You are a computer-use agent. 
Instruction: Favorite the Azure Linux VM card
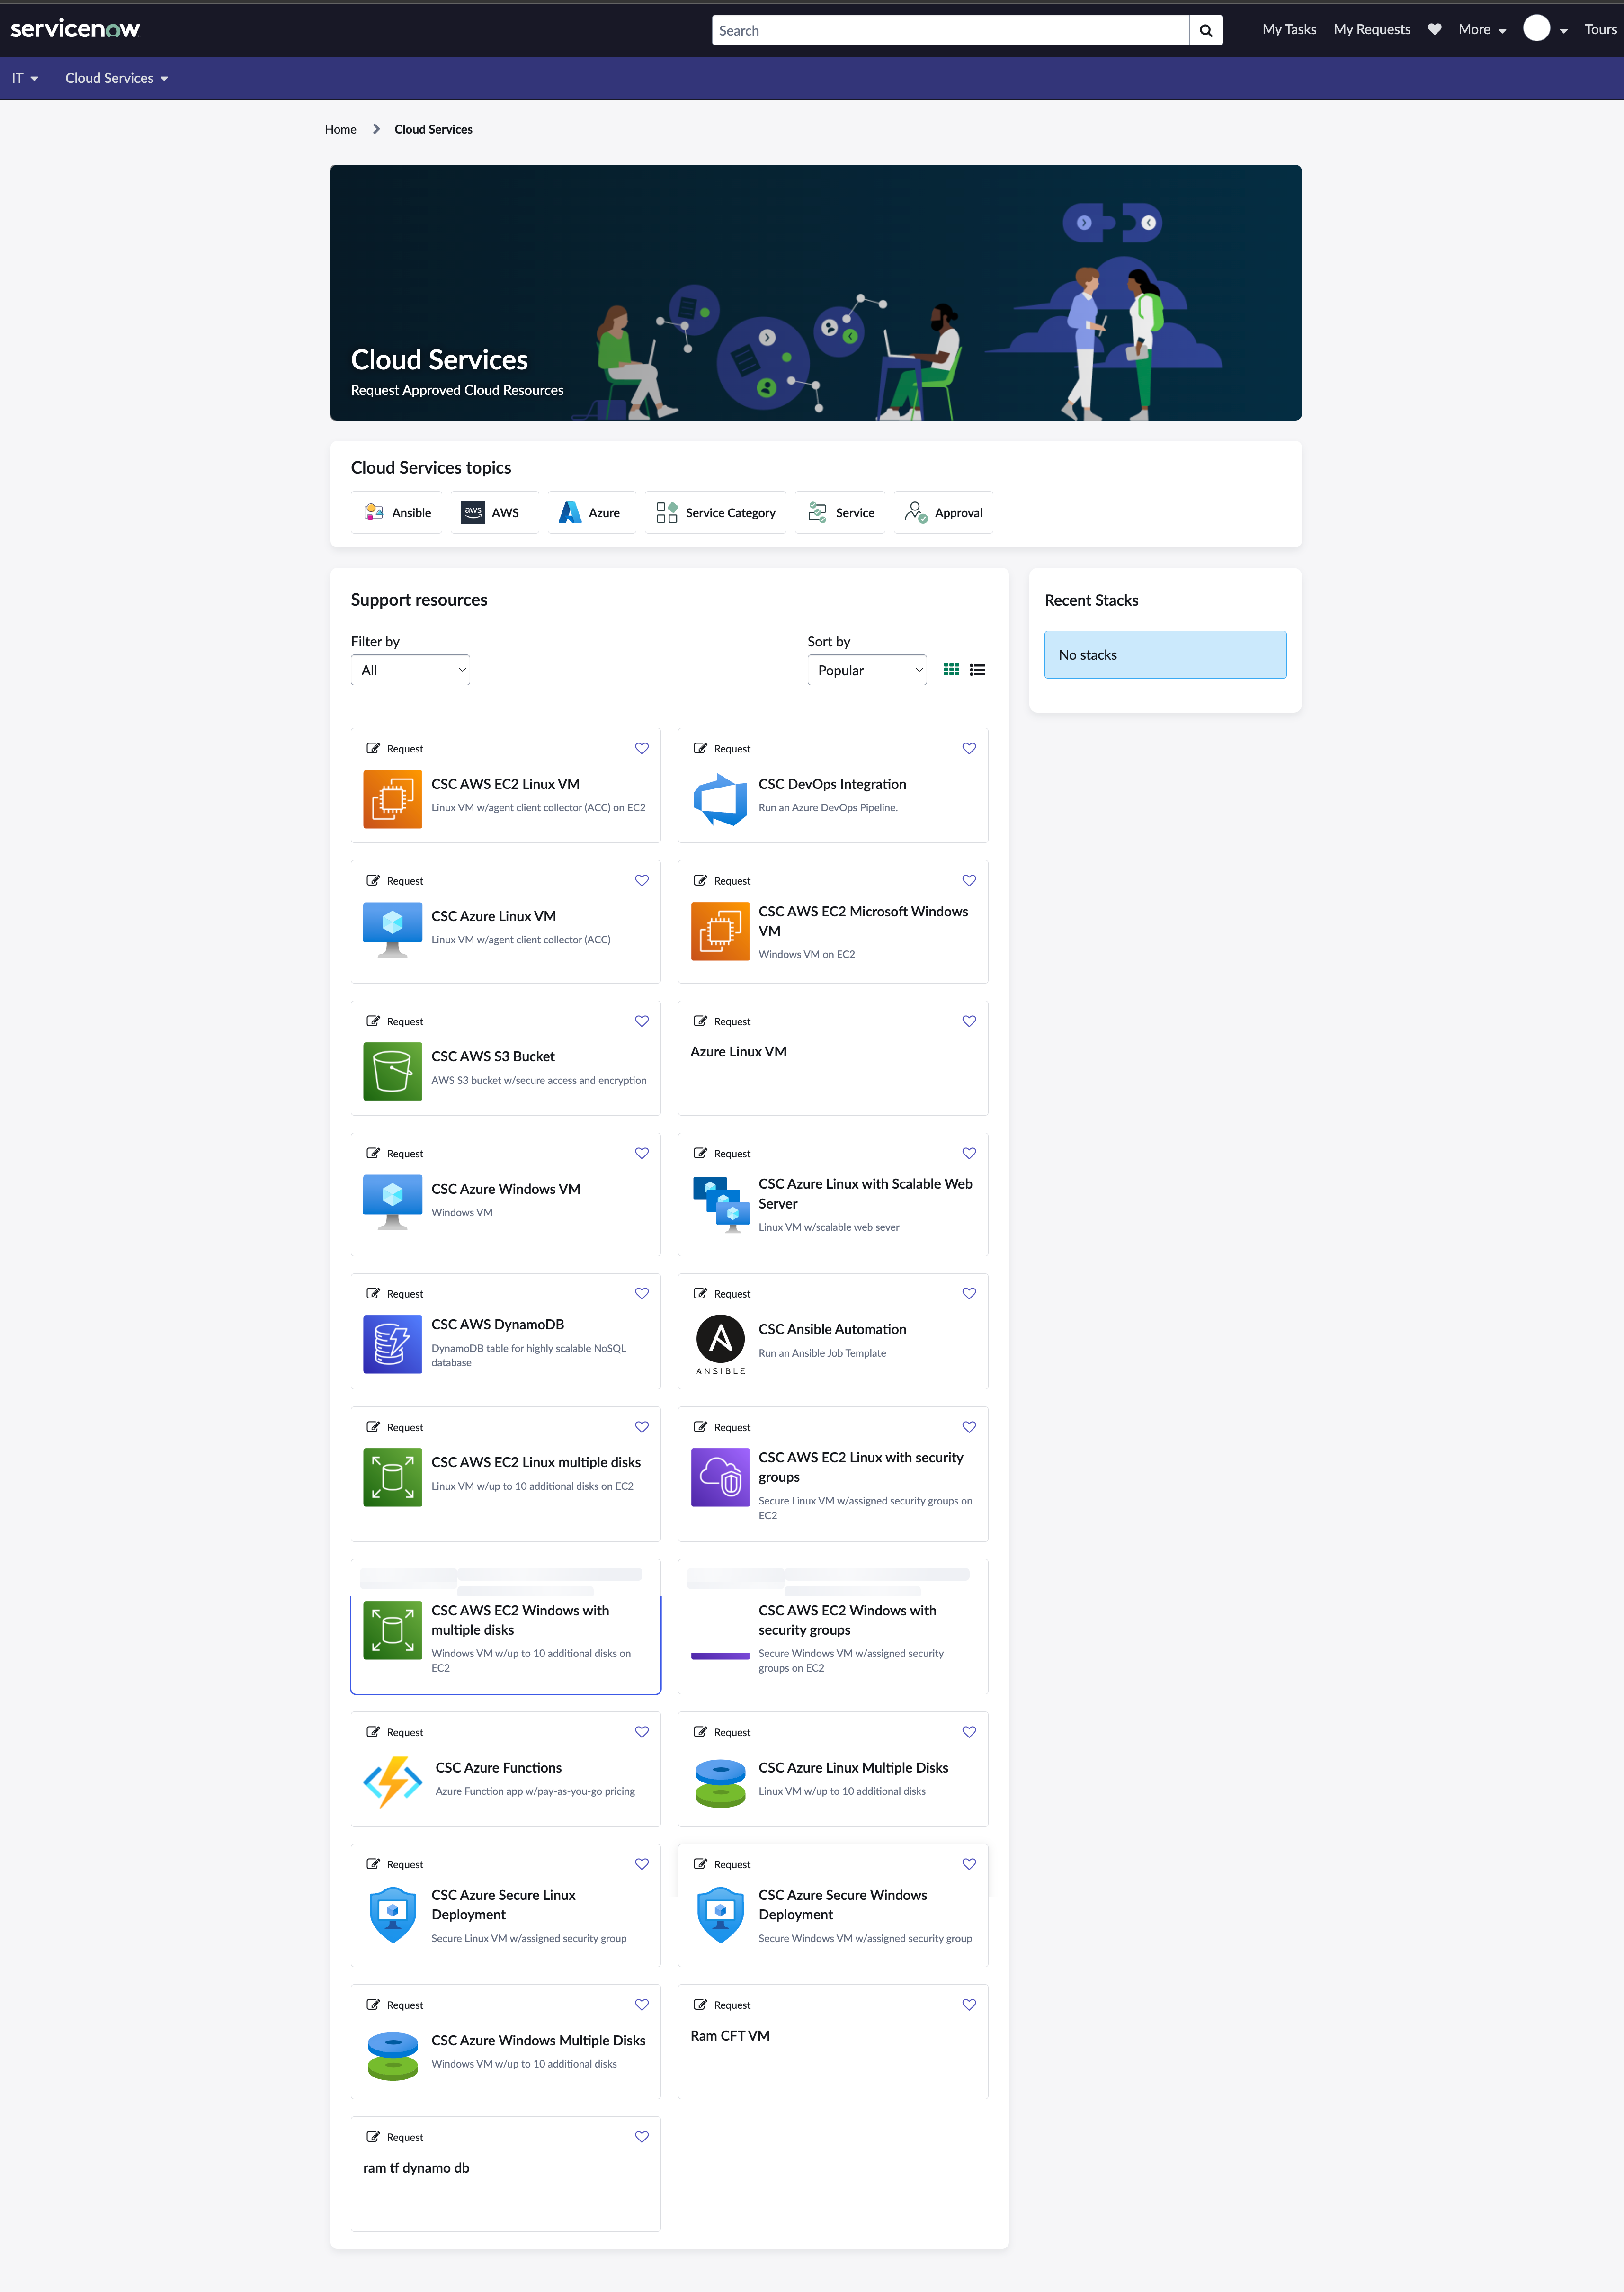(969, 1021)
